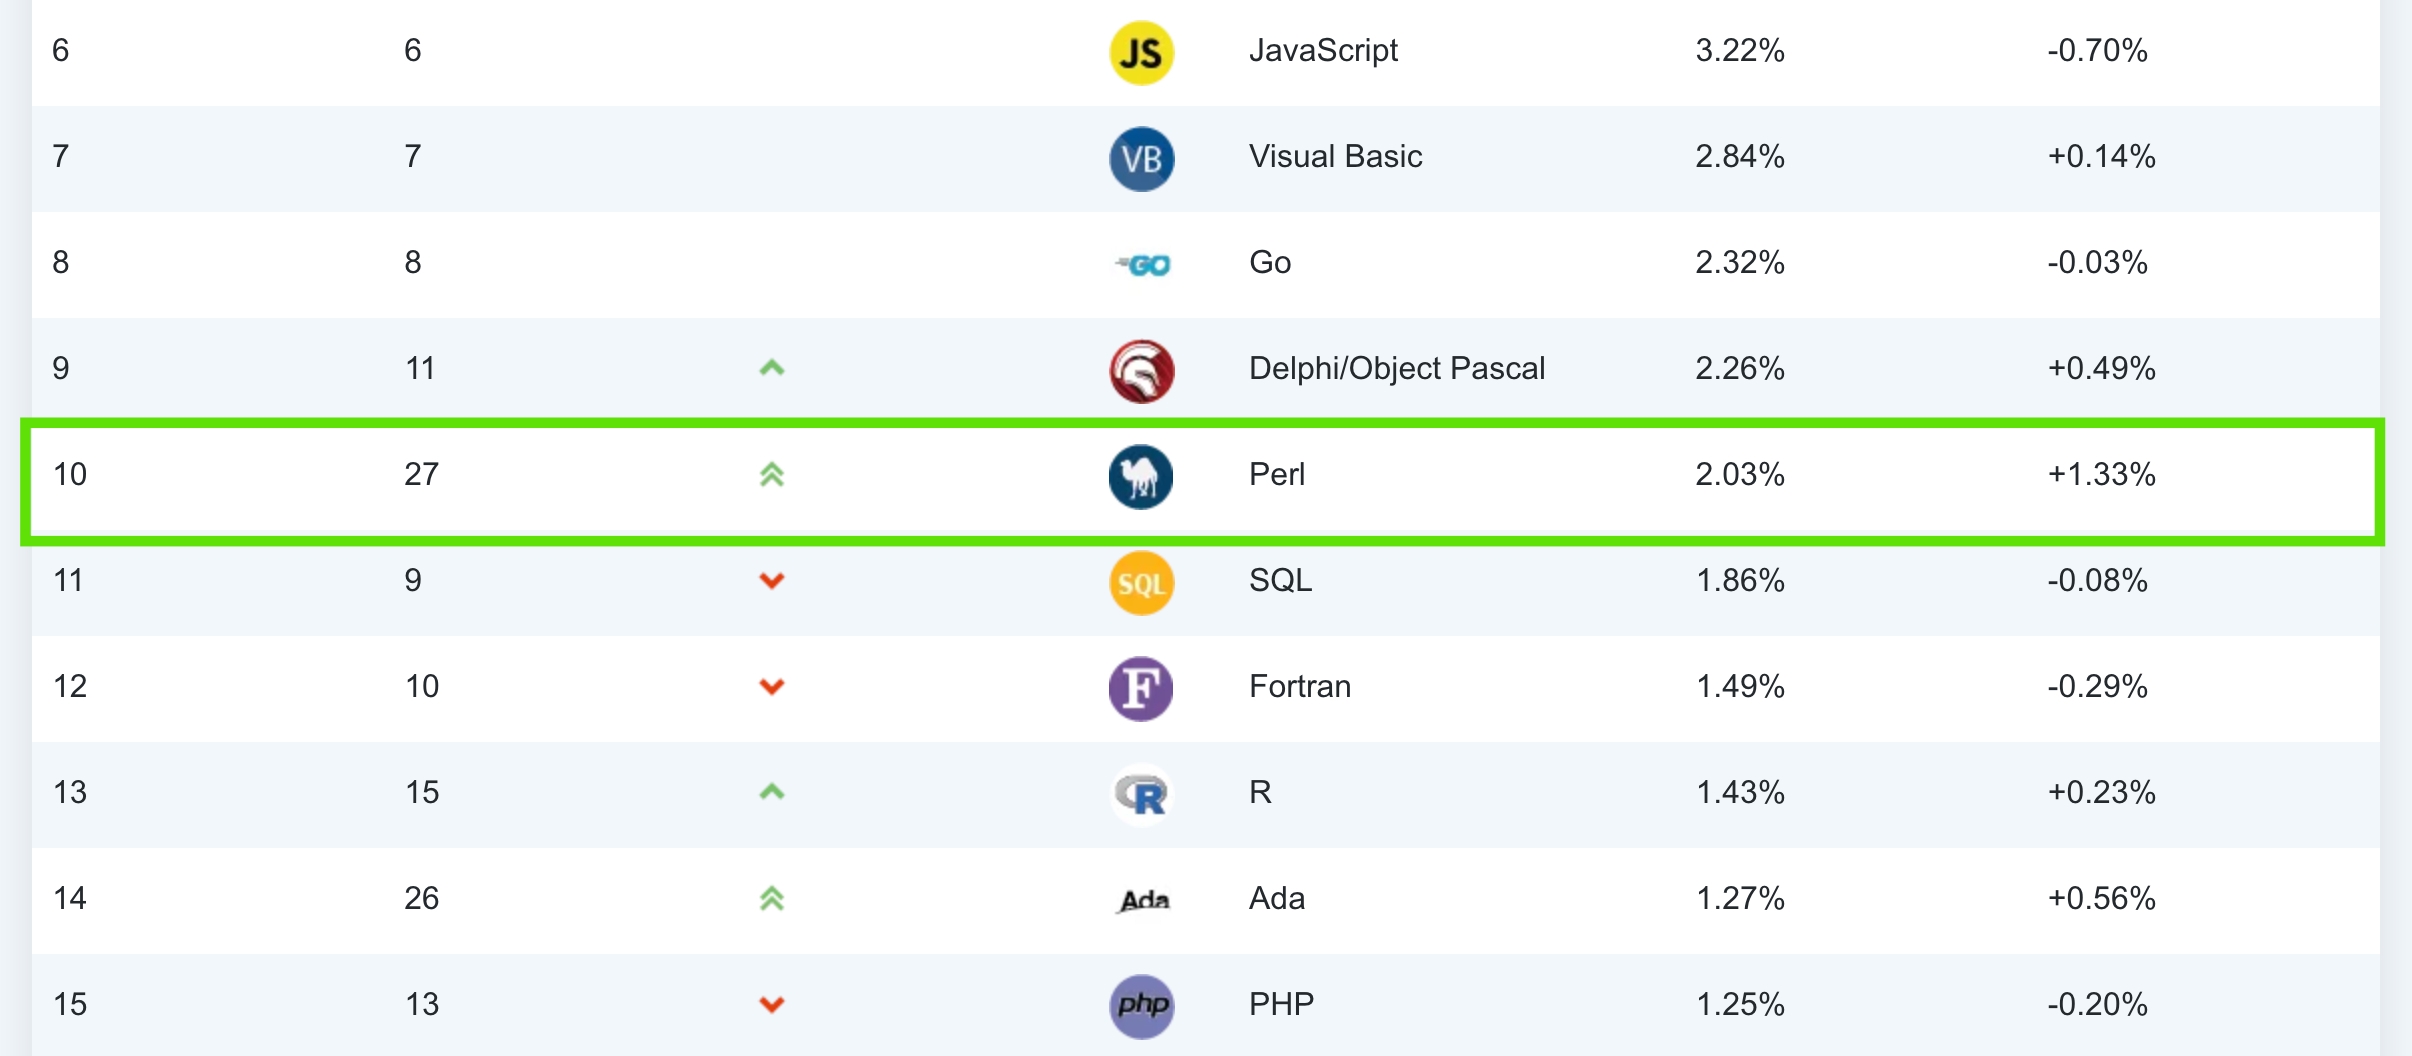Click Perl's 2.03% rating value

[1739, 474]
